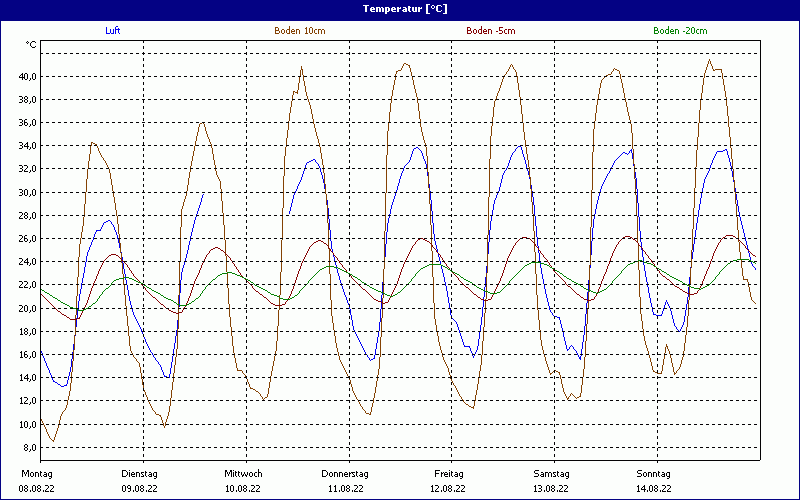The width and height of the screenshot is (800, 500).
Task: Click the °C unit label above the y-axis
Action: point(31,45)
